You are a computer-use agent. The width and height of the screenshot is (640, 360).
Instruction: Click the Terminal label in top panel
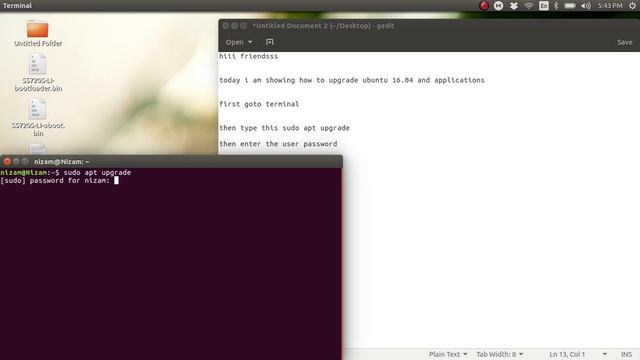coord(17,6)
